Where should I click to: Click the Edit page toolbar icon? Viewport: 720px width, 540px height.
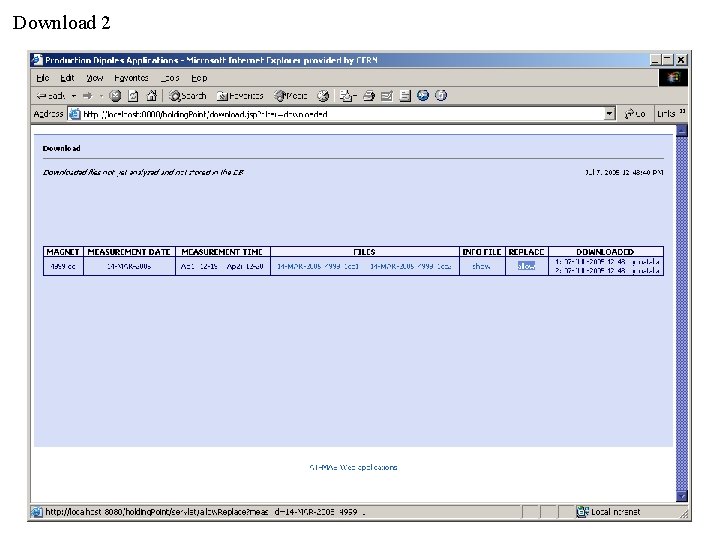pyautogui.click(x=387, y=96)
